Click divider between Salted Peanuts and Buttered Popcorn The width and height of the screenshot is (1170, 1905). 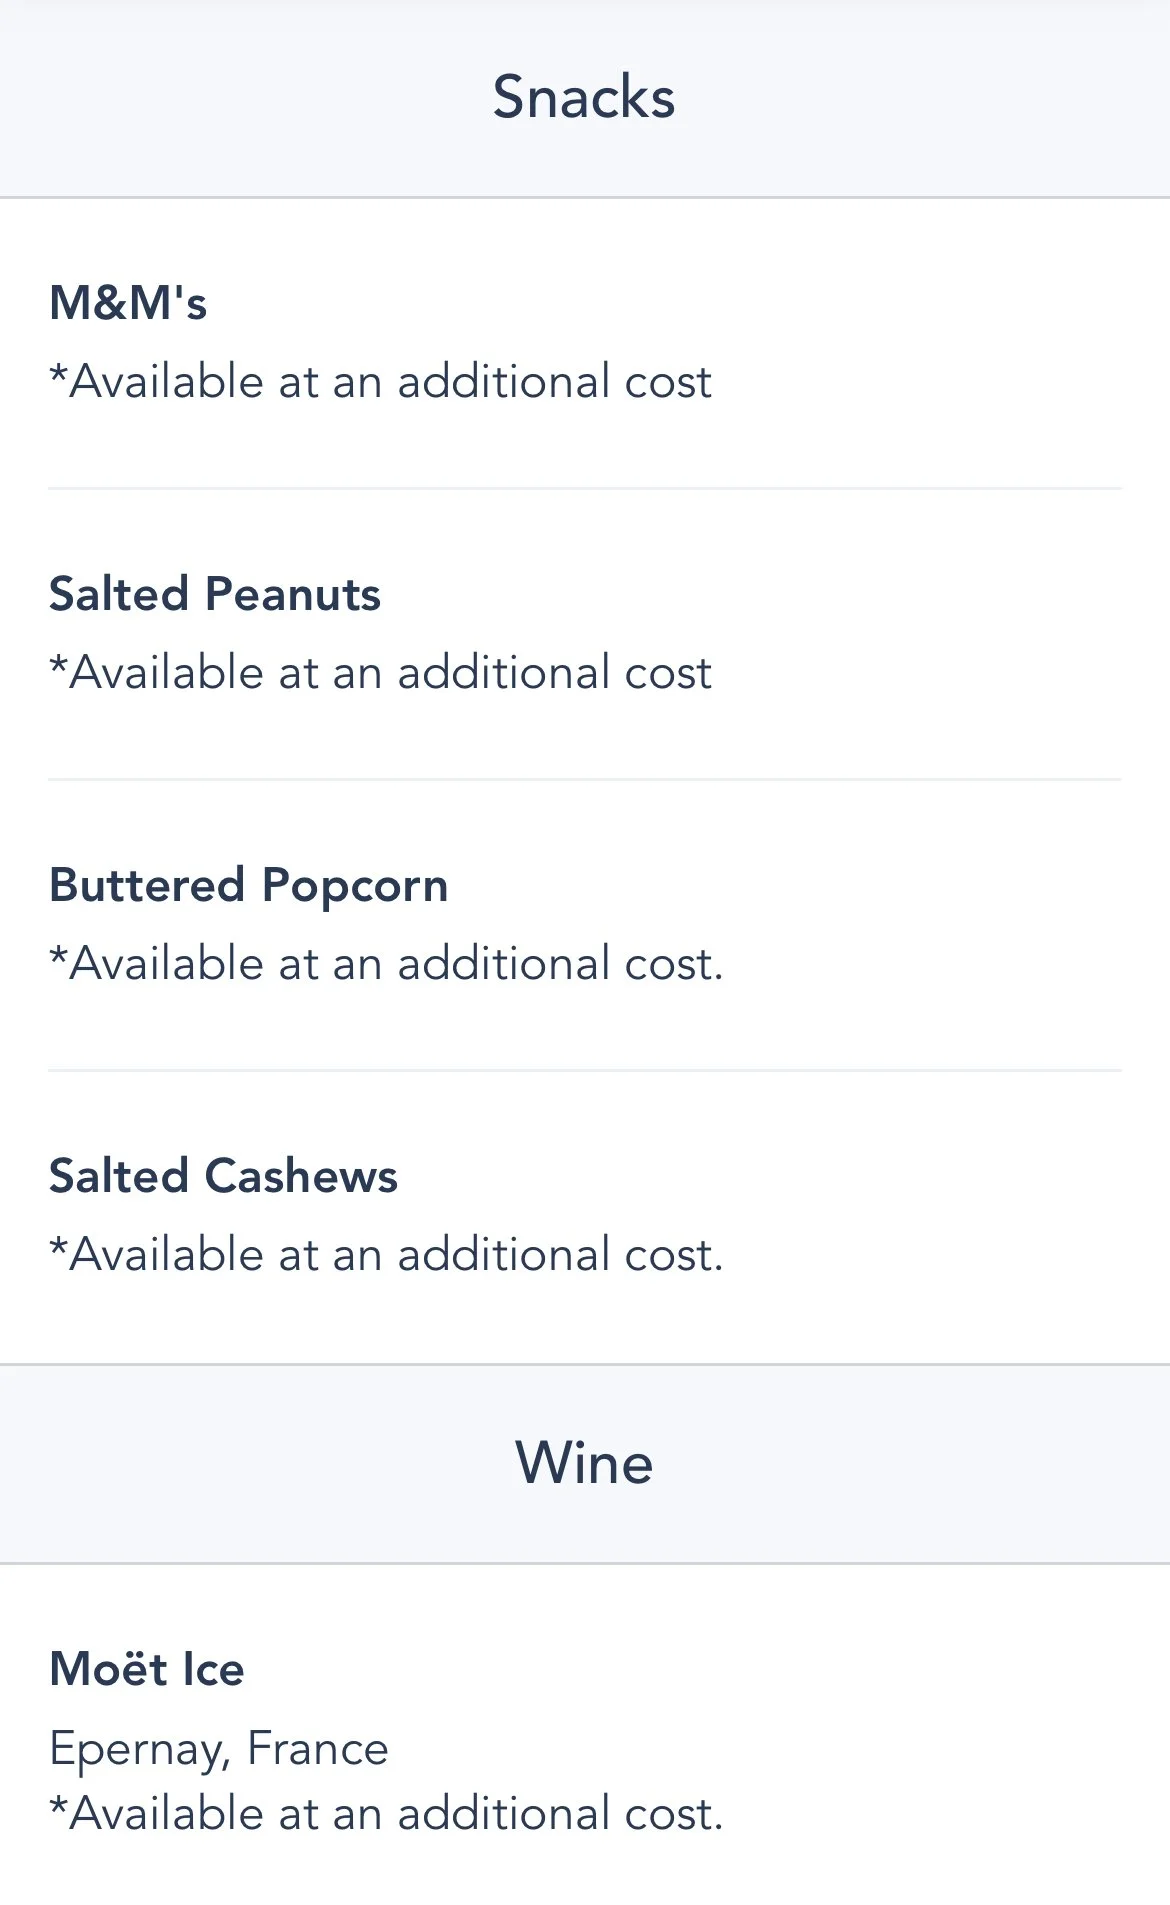pyautogui.click(x=584, y=779)
